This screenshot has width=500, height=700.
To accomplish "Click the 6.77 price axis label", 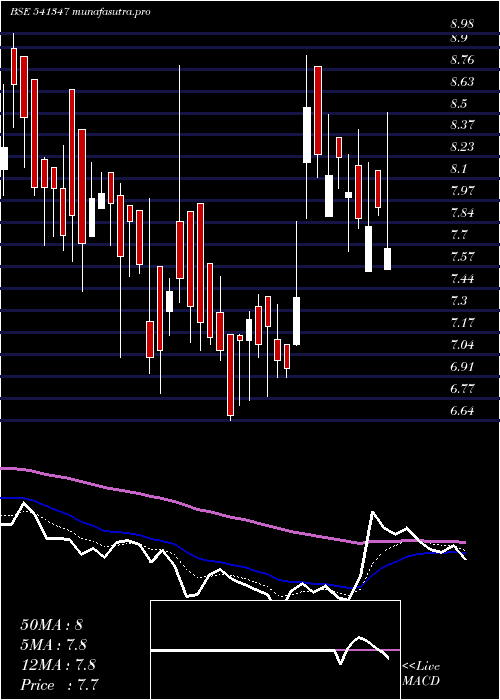I will click(x=462, y=388).
